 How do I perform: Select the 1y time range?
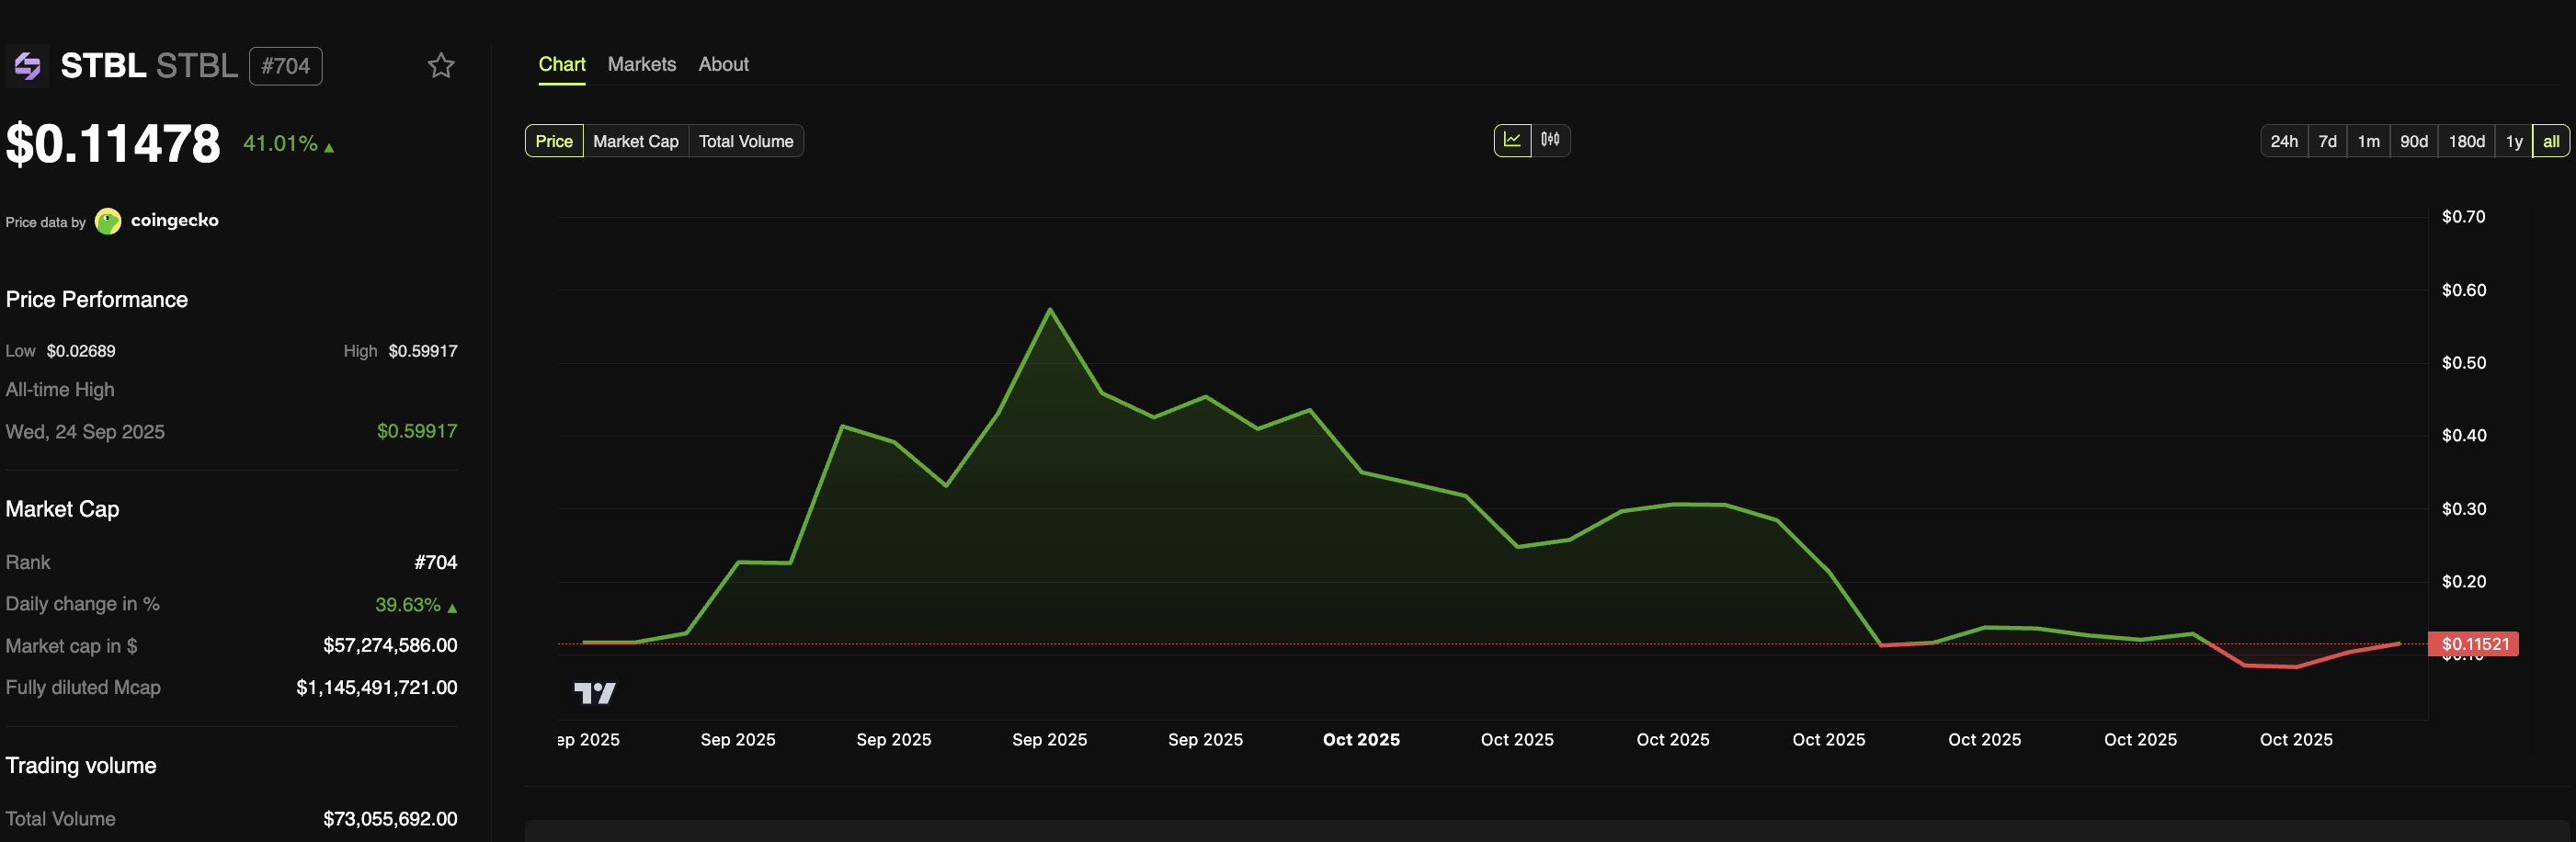tap(2515, 141)
